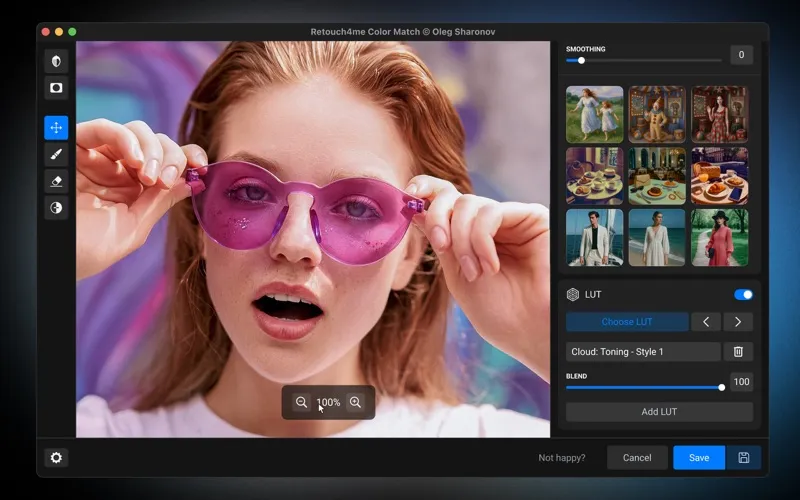
Task: Click the mask view tool icon
Action: tap(56, 88)
